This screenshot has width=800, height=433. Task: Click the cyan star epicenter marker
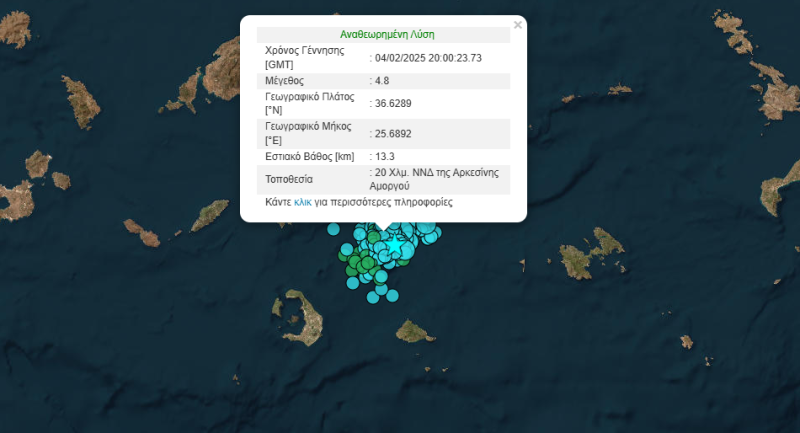tap(395, 244)
